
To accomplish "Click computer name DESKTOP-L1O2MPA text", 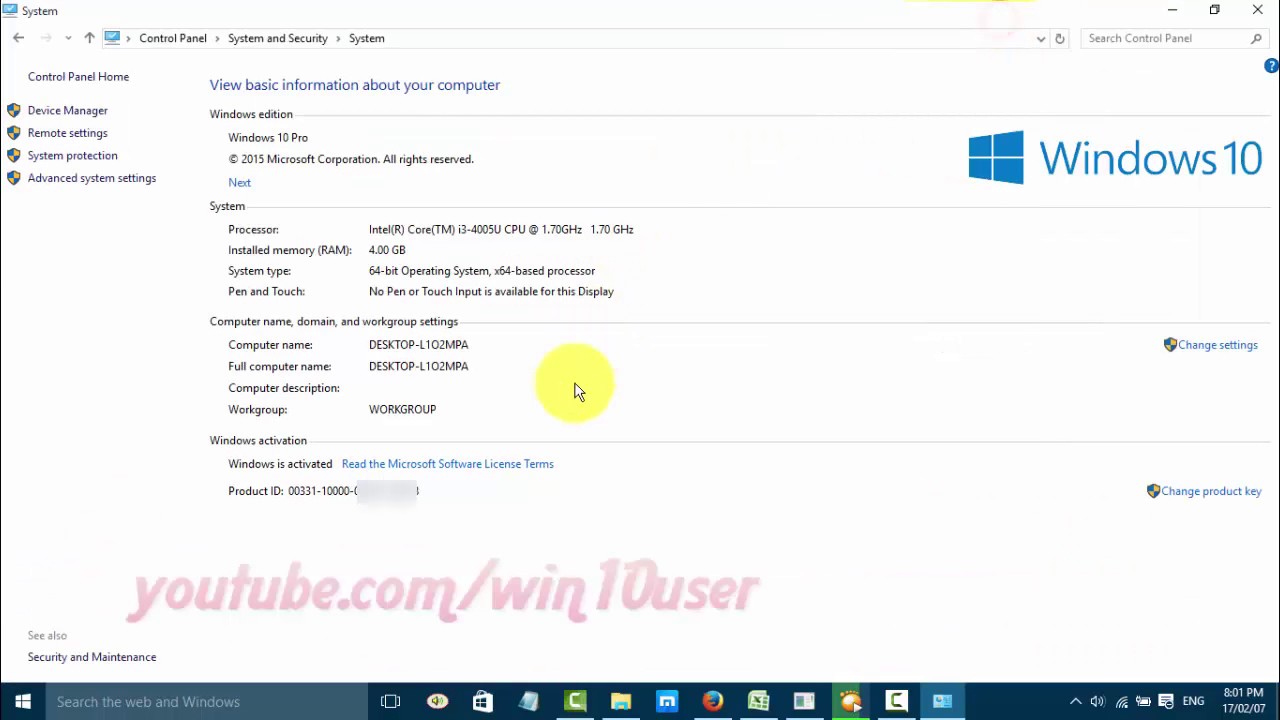I will (418, 345).
